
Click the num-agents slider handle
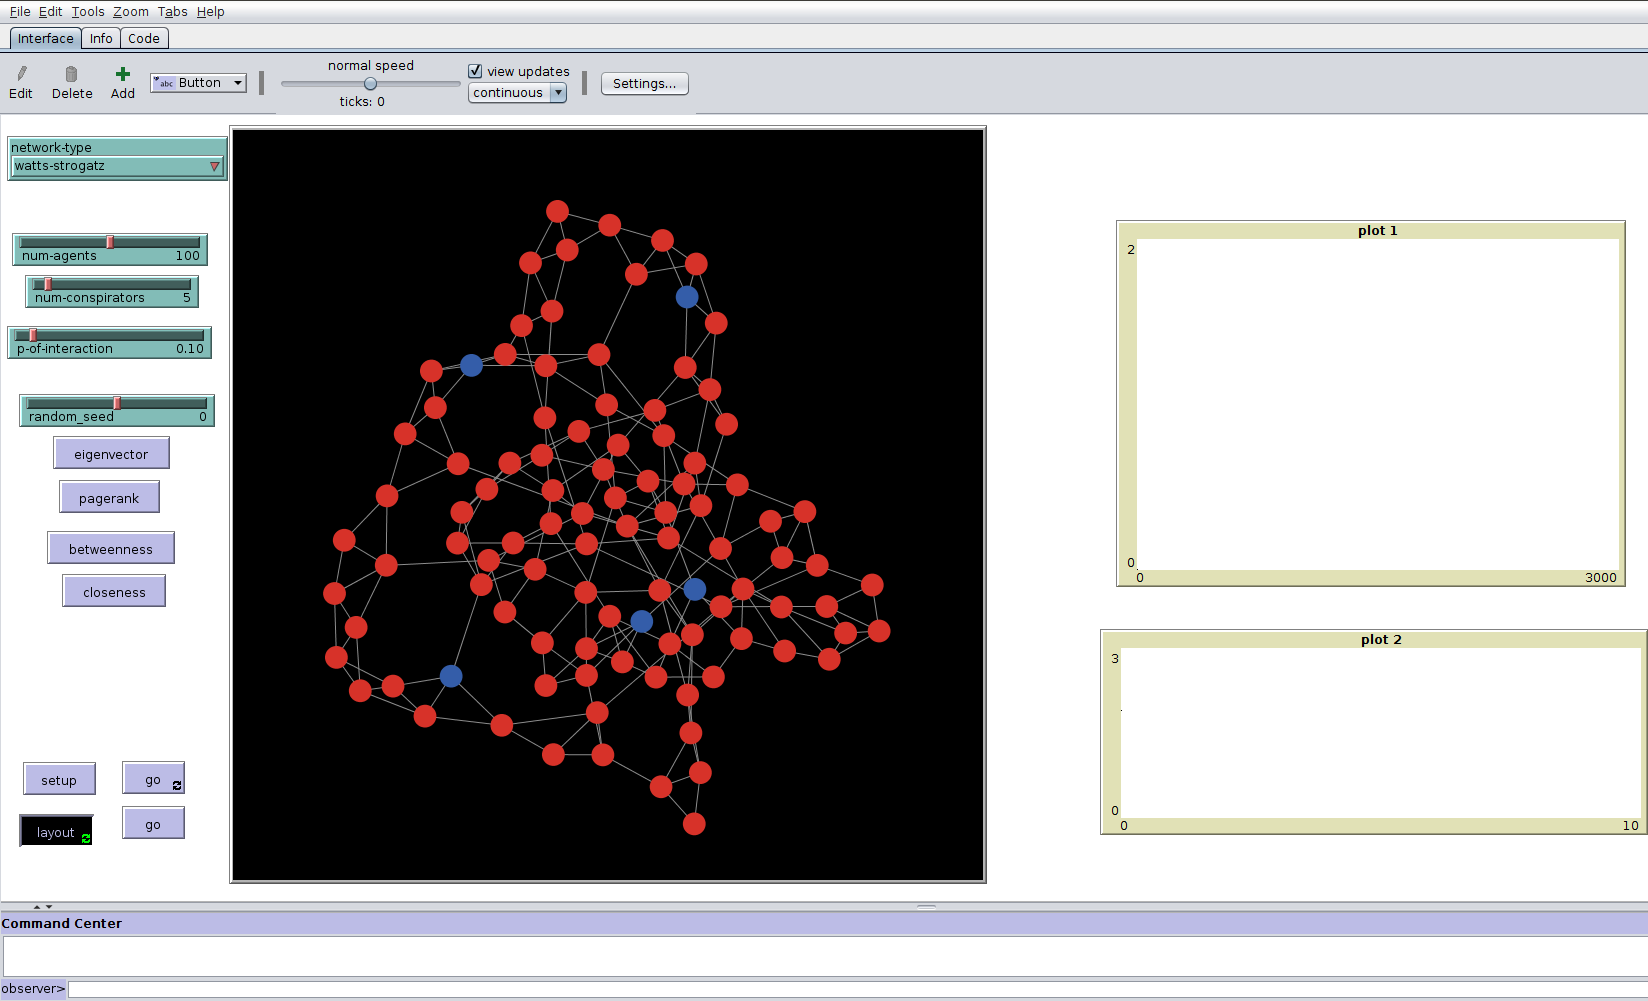110,242
